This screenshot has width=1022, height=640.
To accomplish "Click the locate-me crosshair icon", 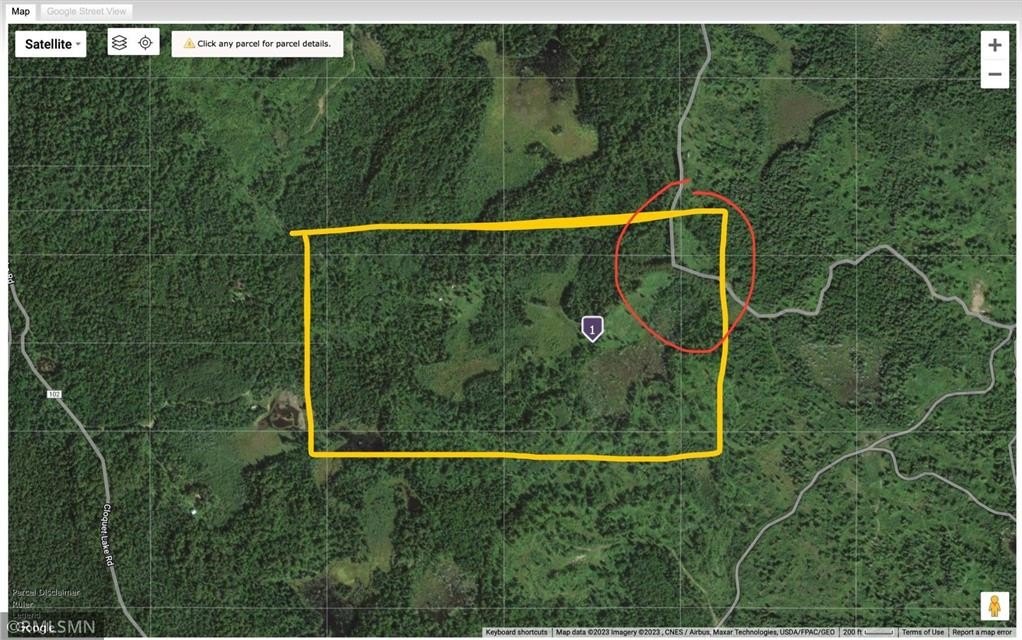I will (145, 43).
